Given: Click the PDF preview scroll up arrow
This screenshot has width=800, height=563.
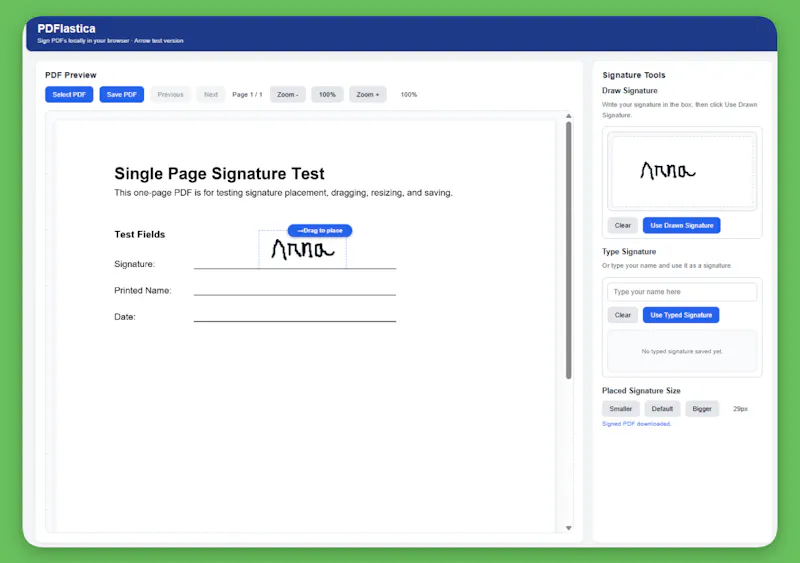Looking at the screenshot, I should point(568,116).
